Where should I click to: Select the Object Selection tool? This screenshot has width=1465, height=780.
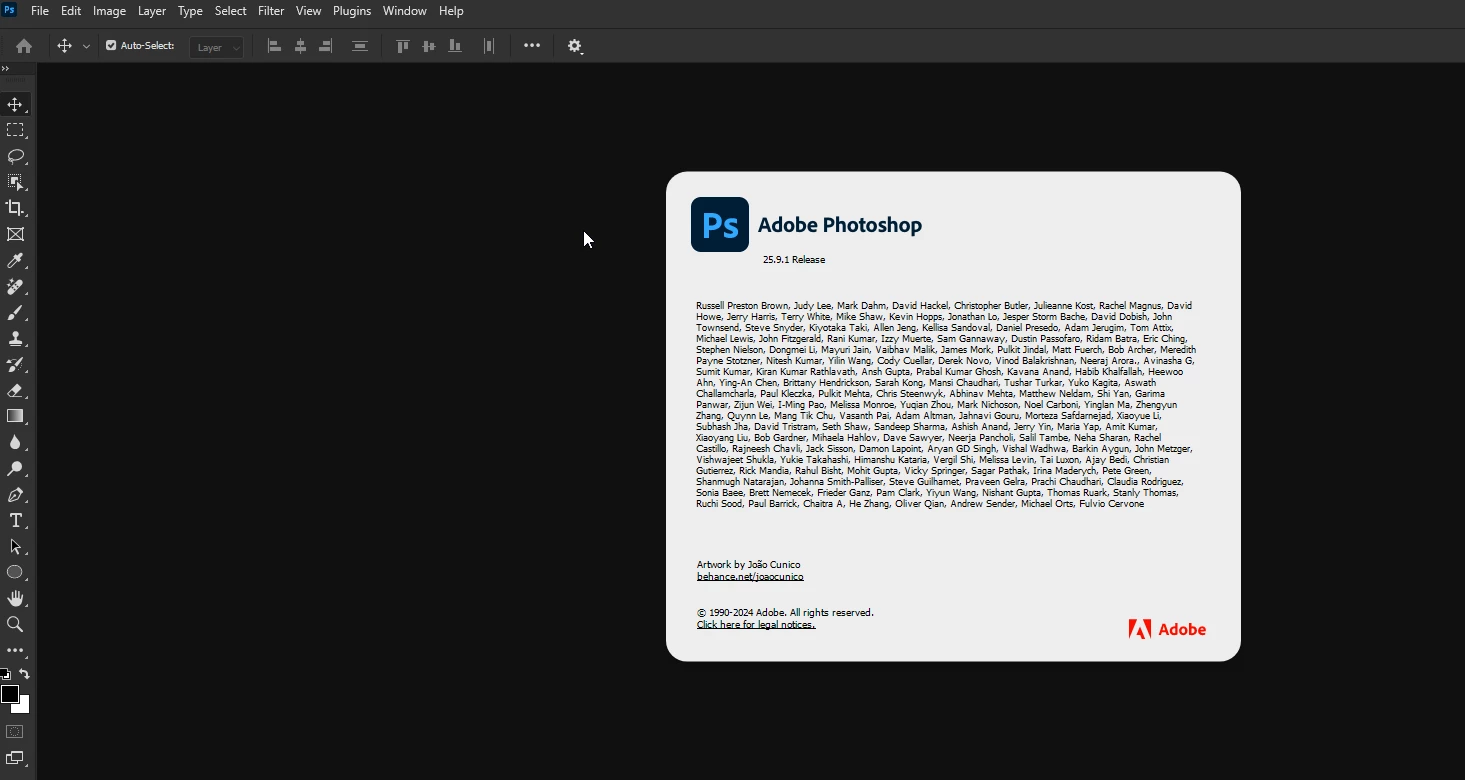(x=15, y=183)
